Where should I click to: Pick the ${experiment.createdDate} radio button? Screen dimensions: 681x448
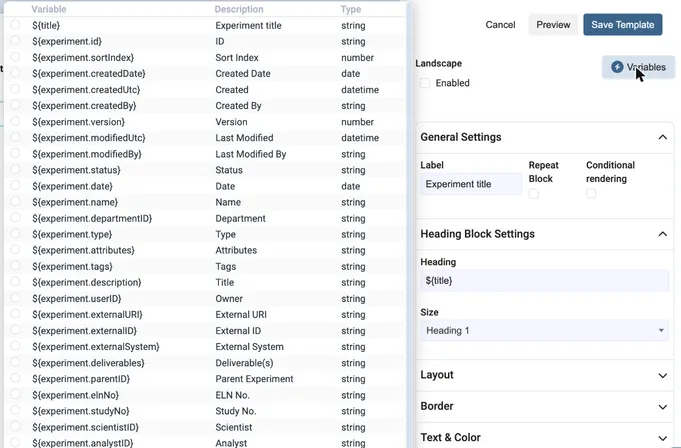coord(15,72)
